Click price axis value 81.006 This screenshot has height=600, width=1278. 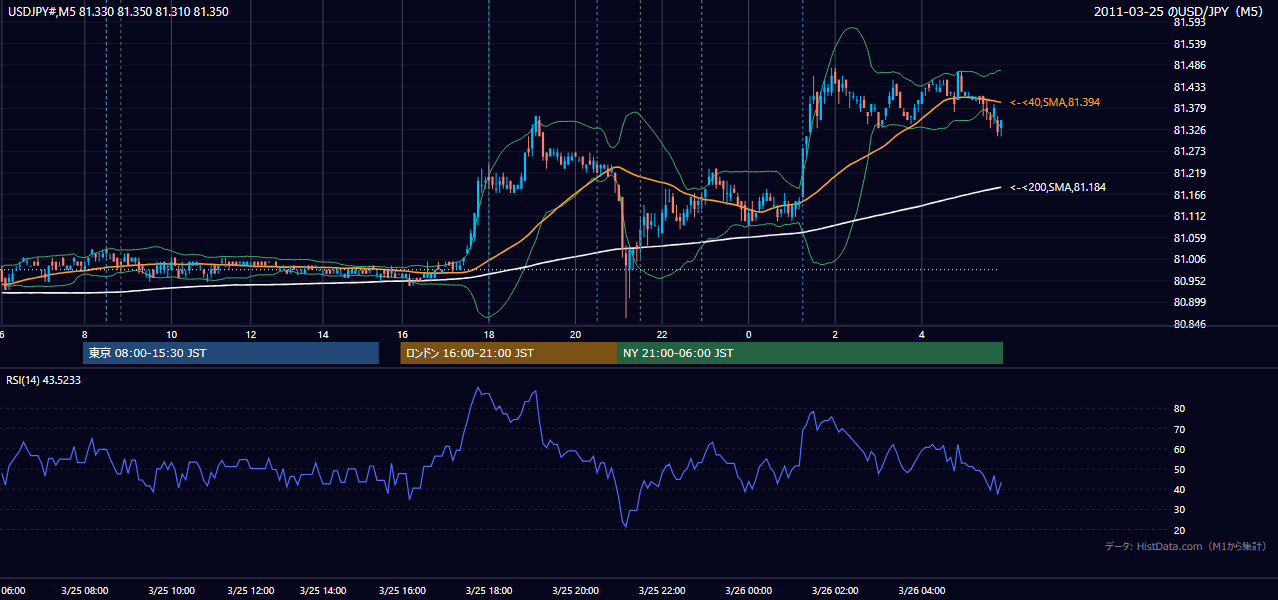(x=1189, y=259)
